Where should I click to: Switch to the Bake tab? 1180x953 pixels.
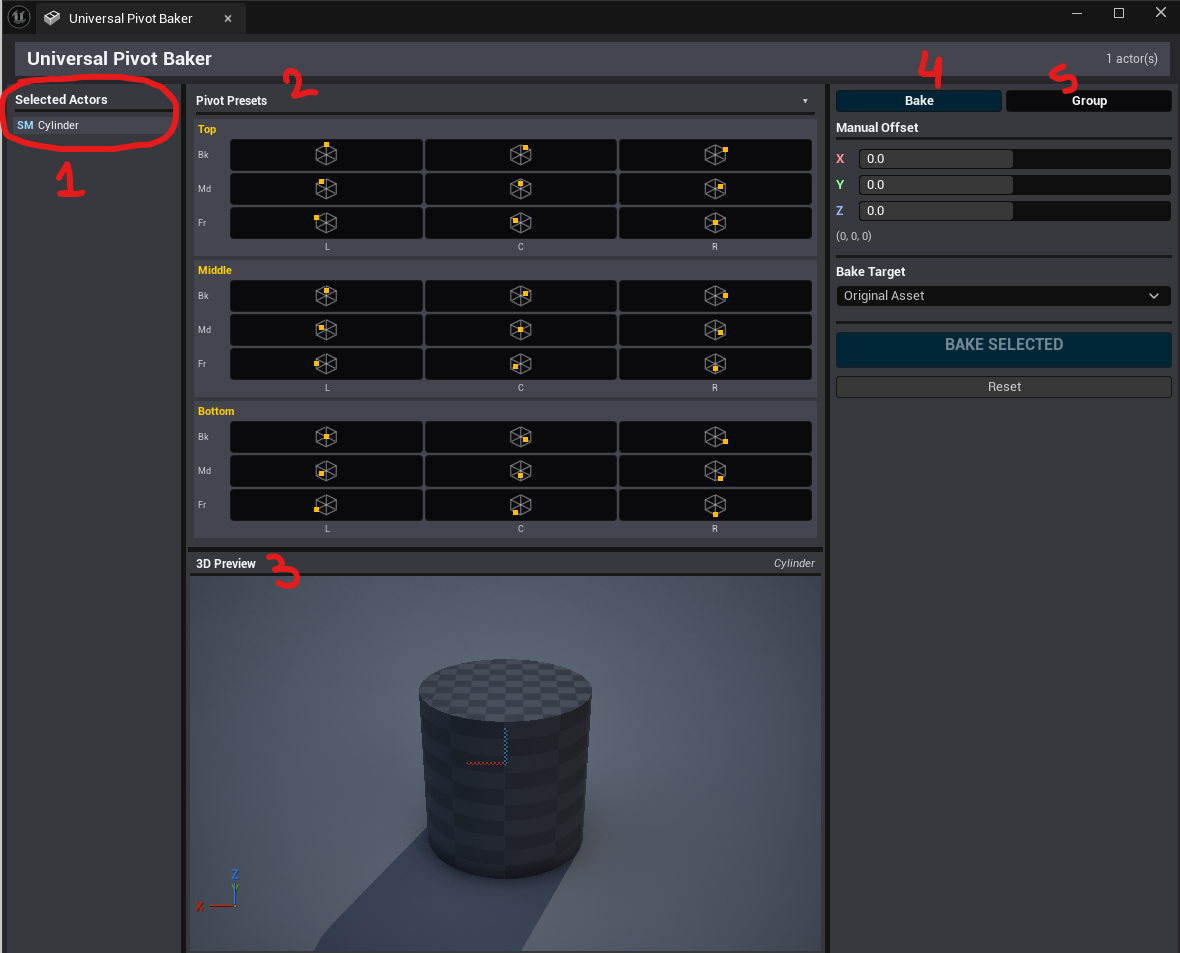pyautogui.click(x=919, y=101)
